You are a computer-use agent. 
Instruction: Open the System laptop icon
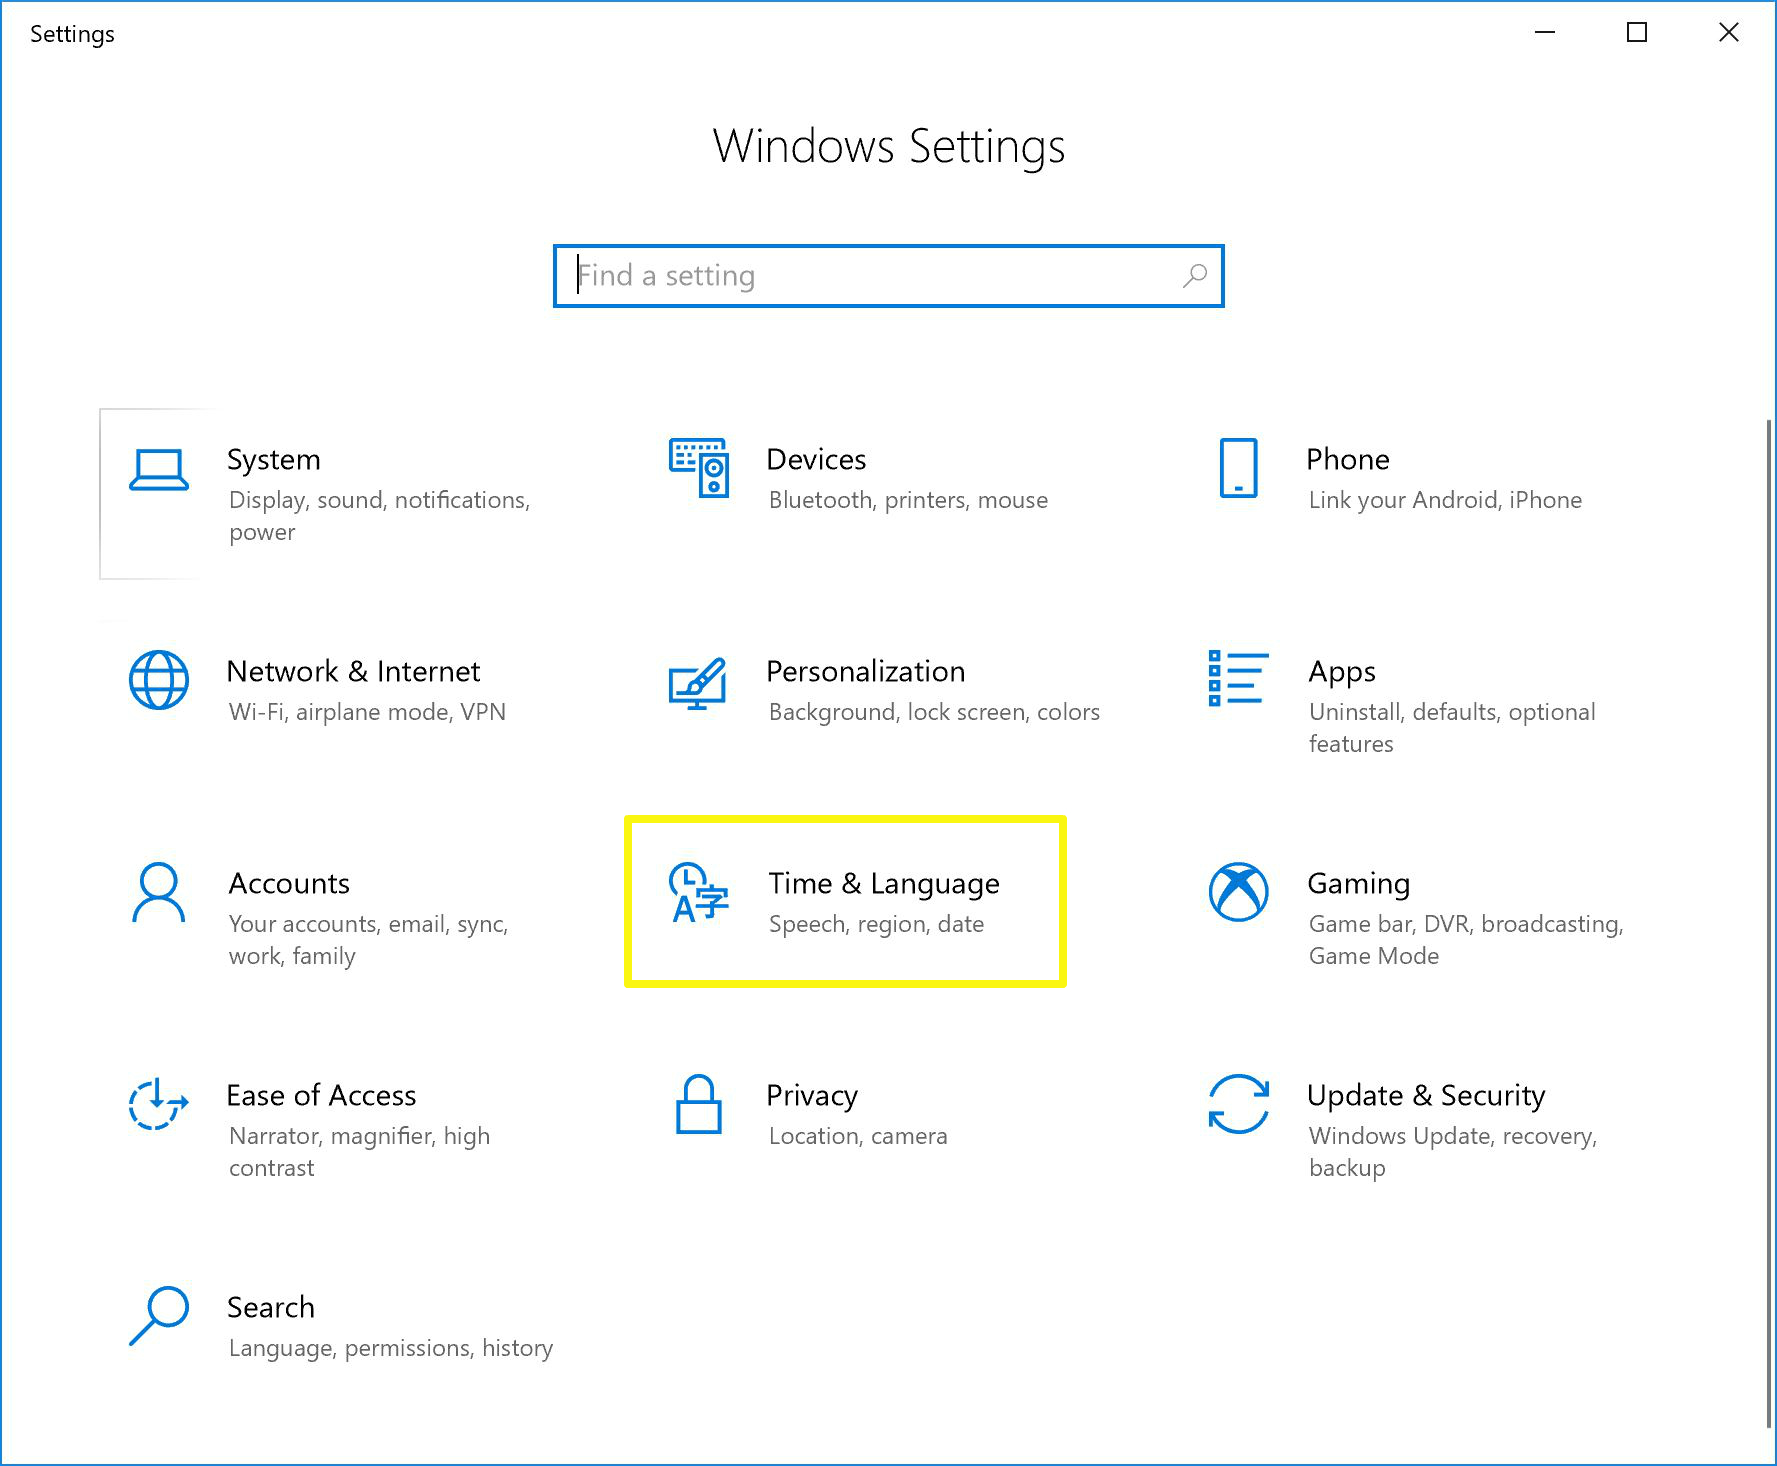[x=159, y=470]
